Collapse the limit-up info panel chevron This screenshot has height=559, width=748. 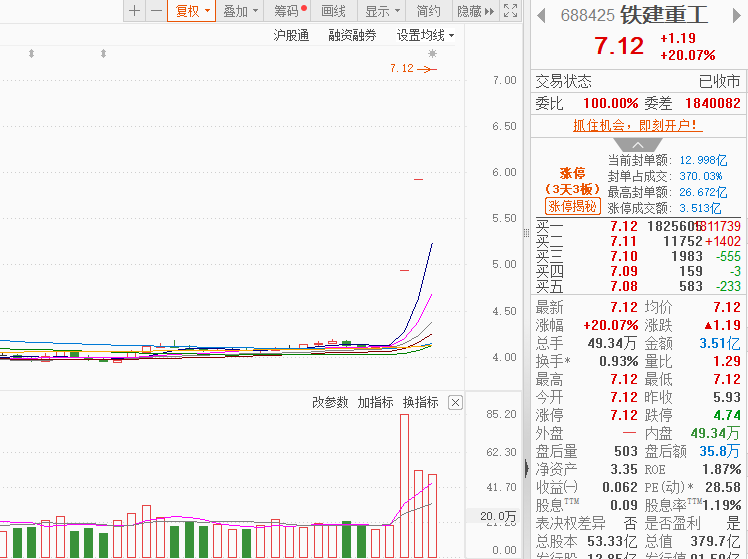(637, 146)
